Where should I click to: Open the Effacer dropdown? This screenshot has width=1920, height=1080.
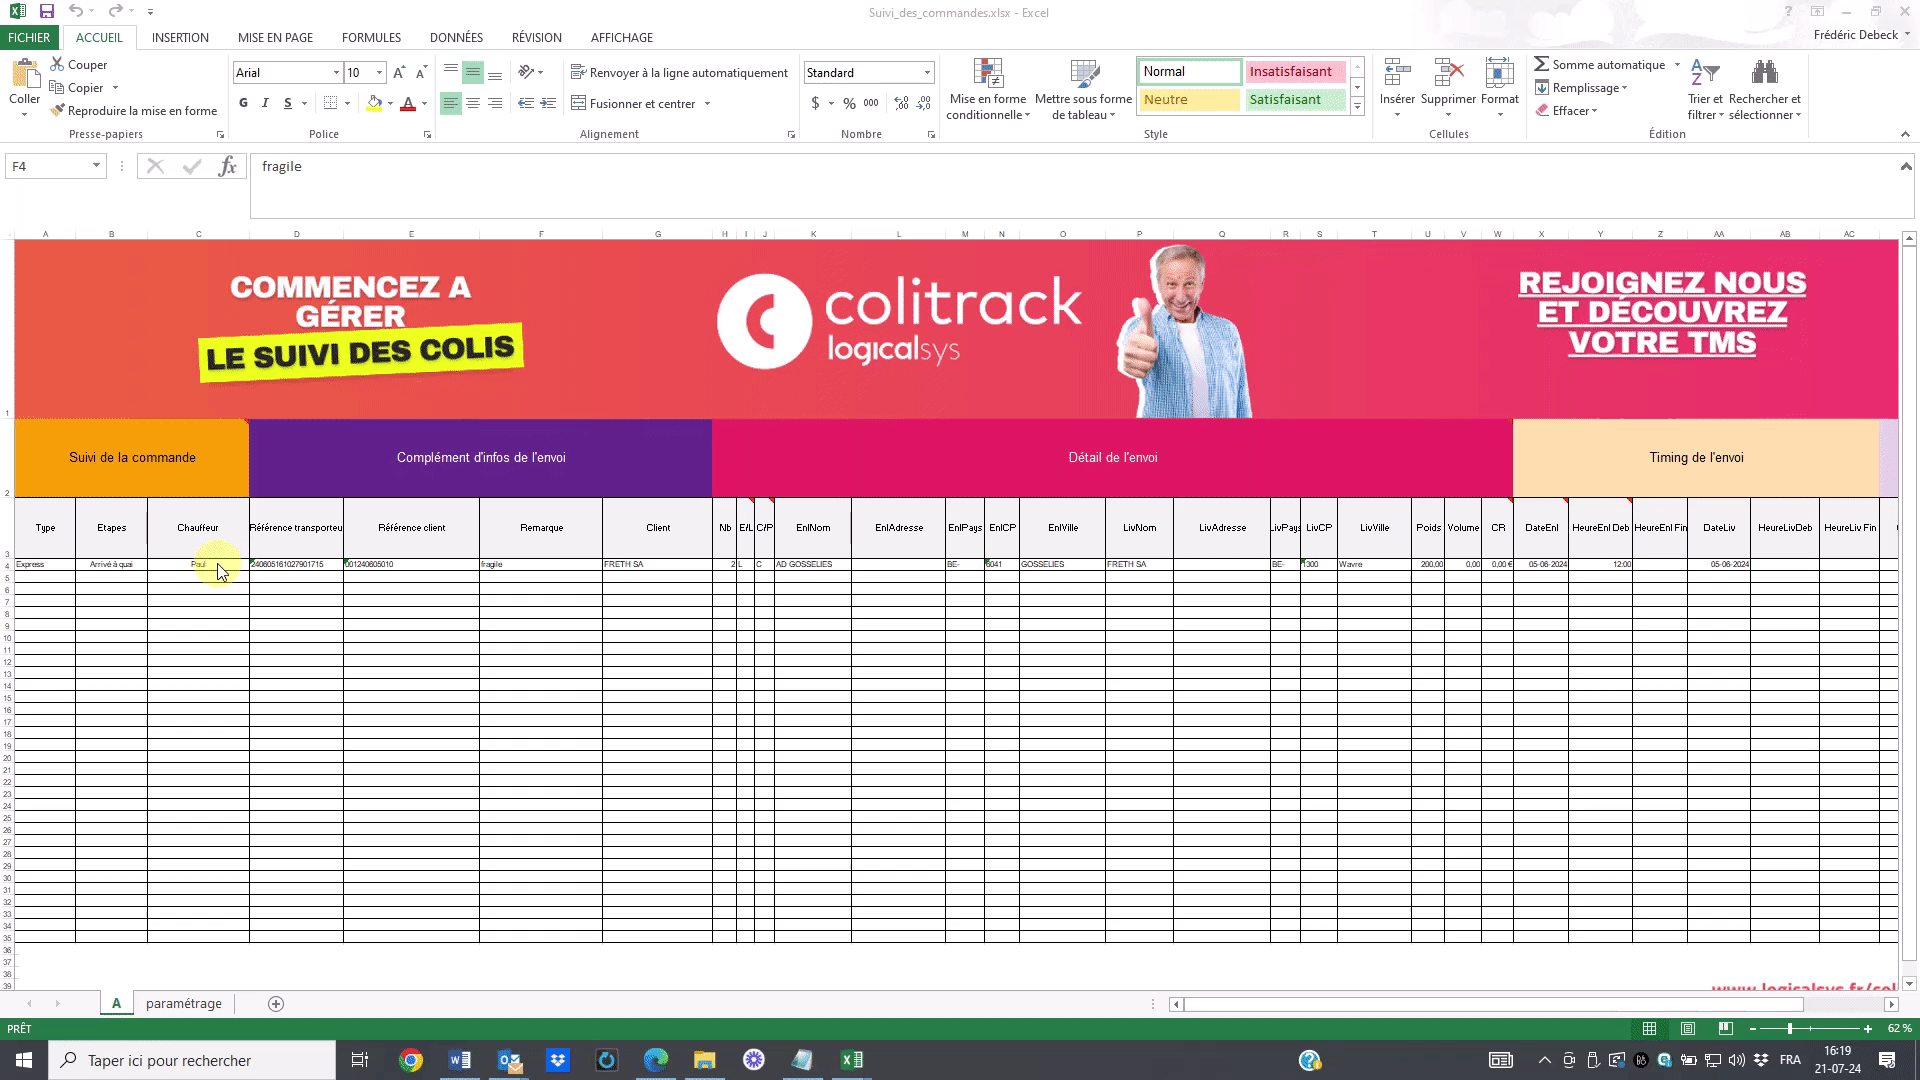point(1567,111)
